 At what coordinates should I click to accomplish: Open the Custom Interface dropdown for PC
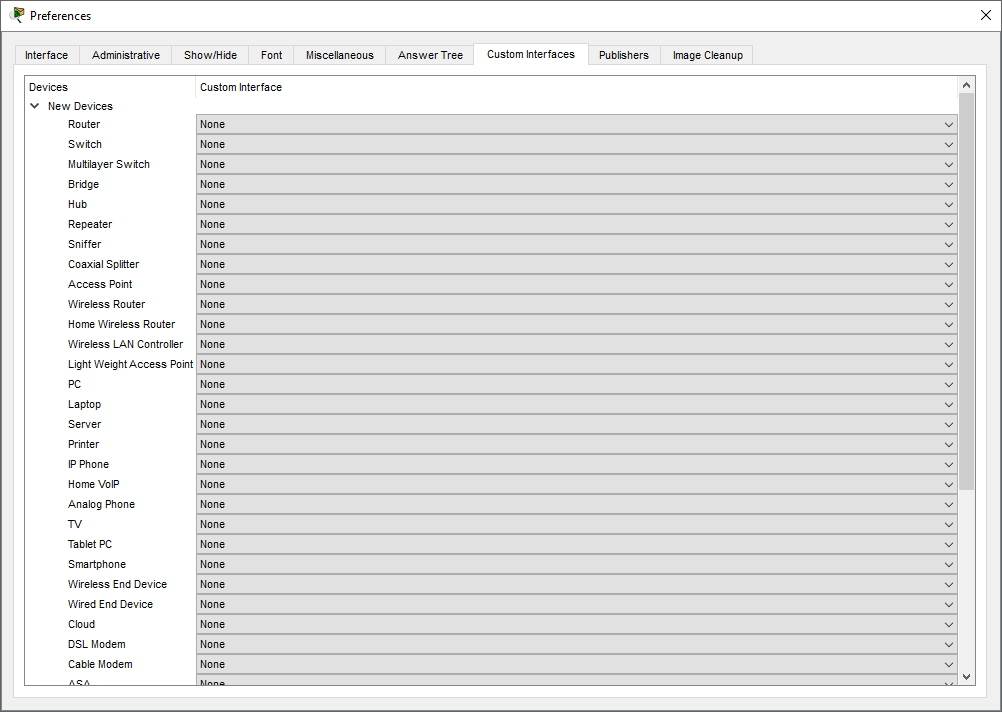pos(576,385)
